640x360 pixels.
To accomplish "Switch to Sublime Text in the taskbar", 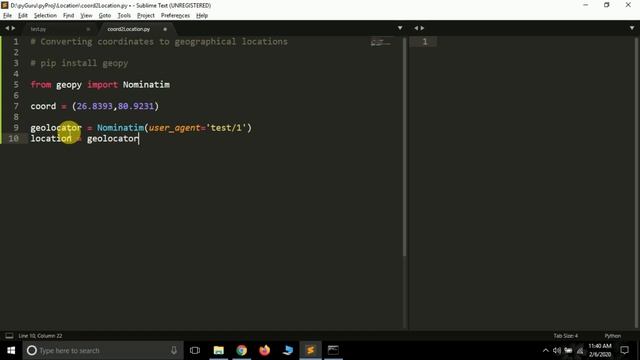I will click(310, 350).
